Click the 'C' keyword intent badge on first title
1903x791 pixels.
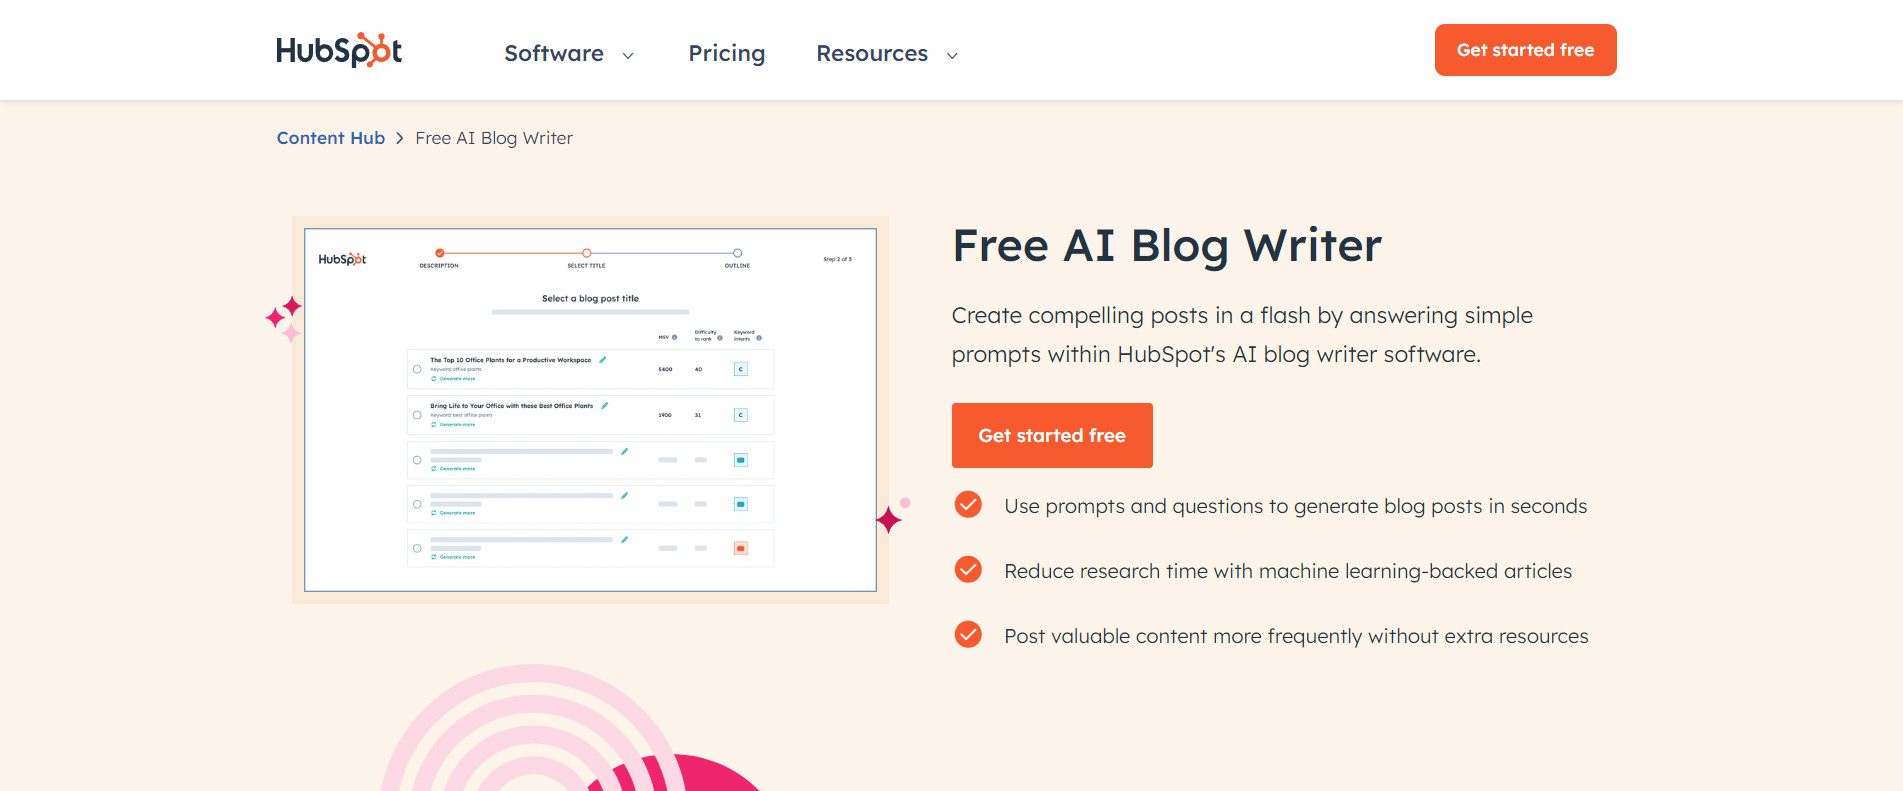point(740,369)
